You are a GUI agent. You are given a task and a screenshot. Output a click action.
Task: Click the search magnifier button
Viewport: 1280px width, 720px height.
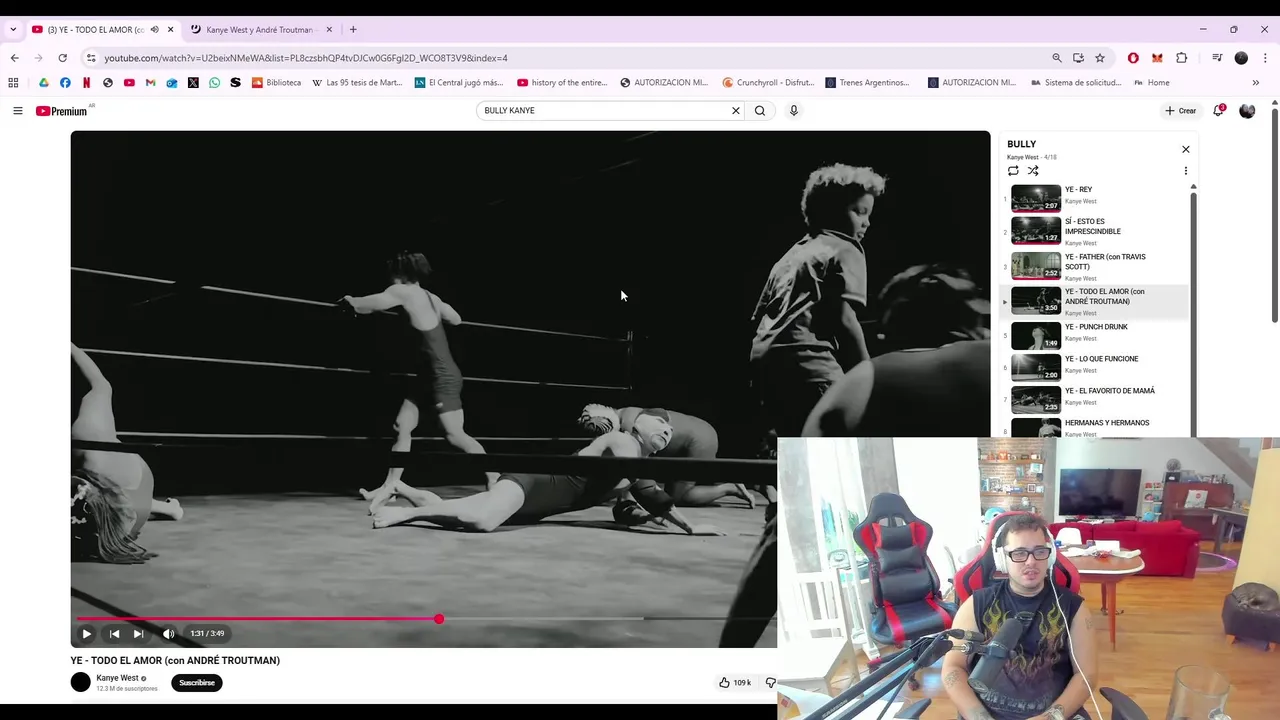click(760, 111)
